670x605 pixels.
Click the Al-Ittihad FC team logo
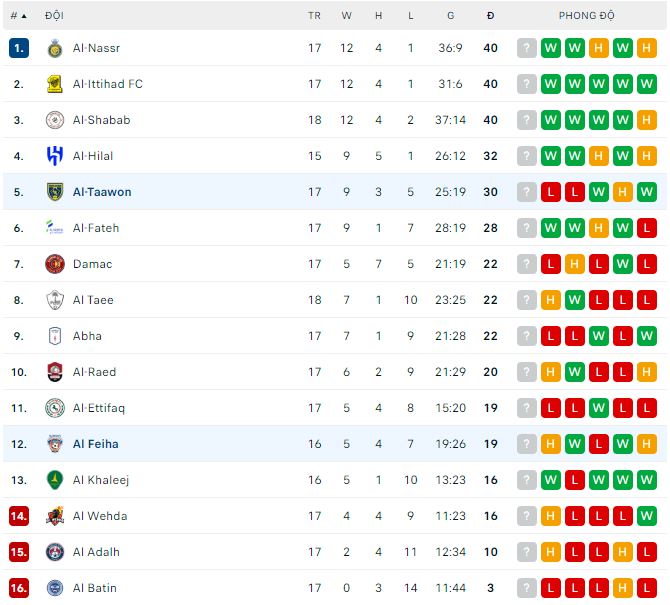55,84
